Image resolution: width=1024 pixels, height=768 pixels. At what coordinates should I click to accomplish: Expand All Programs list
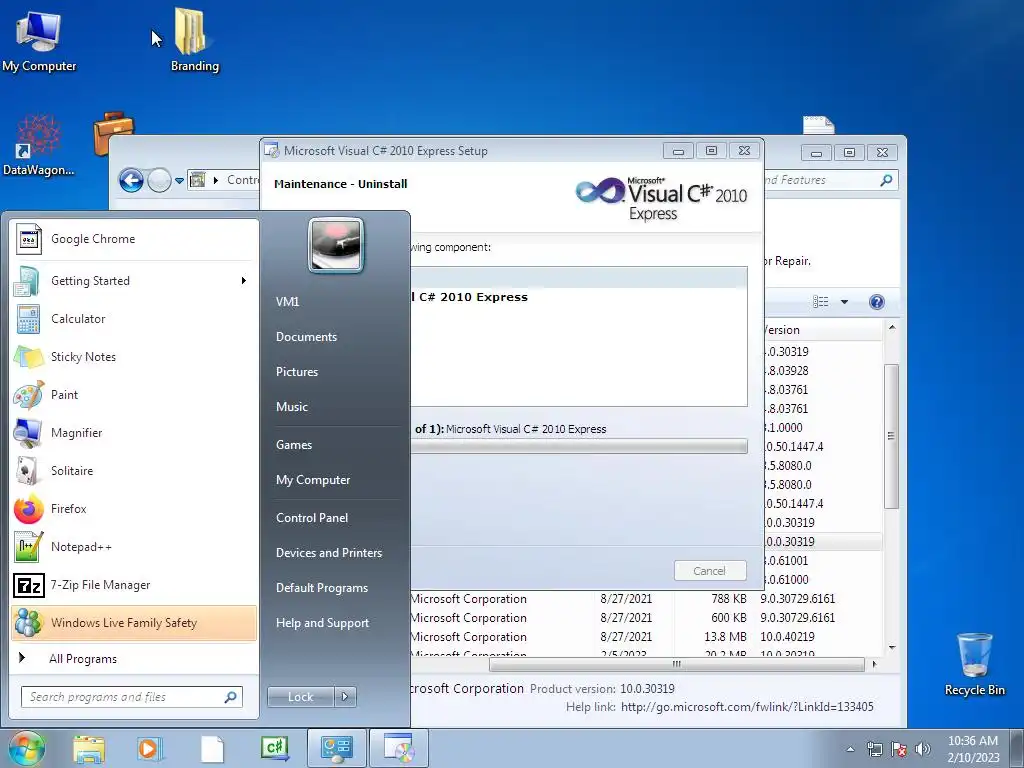coord(134,658)
